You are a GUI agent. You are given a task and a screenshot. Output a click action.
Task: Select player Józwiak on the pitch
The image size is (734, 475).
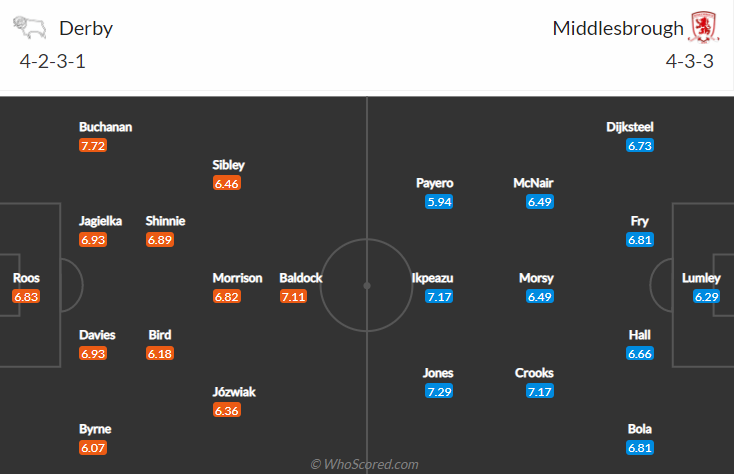pos(234,392)
